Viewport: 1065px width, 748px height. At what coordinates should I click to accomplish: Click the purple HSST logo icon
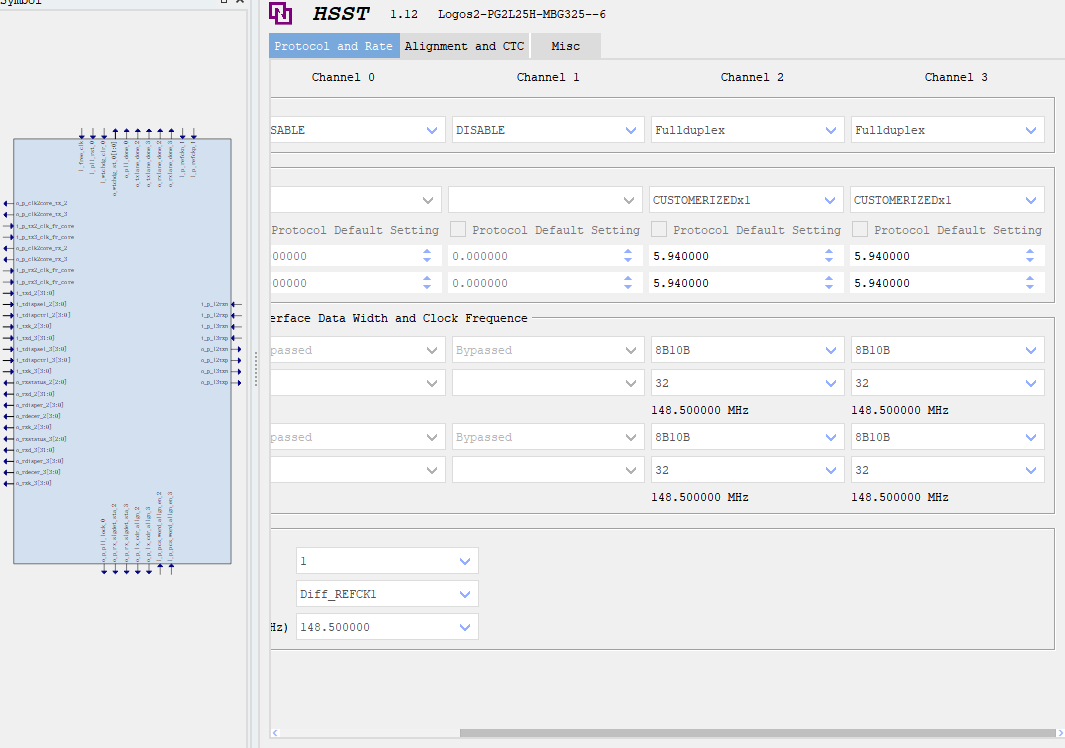[281, 14]
